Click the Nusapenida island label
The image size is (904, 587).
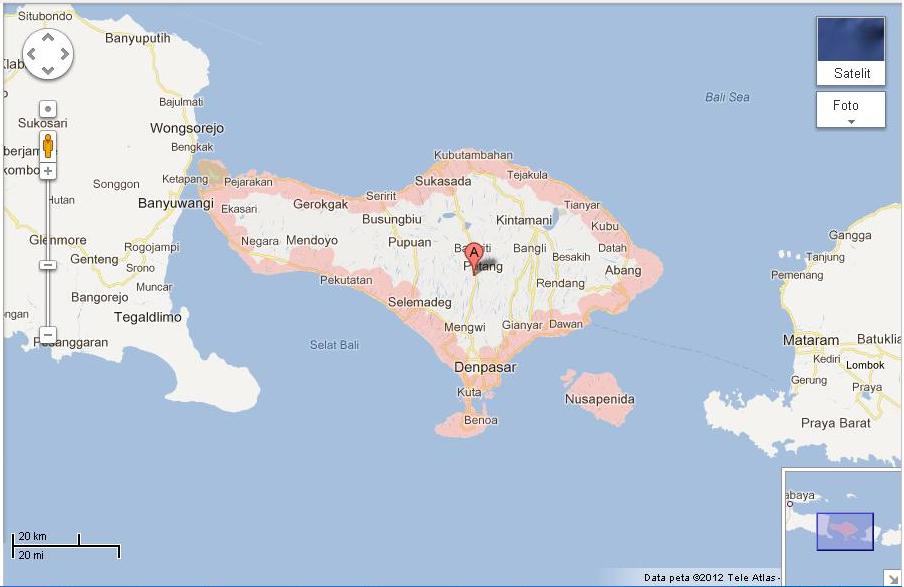(600, 399)
